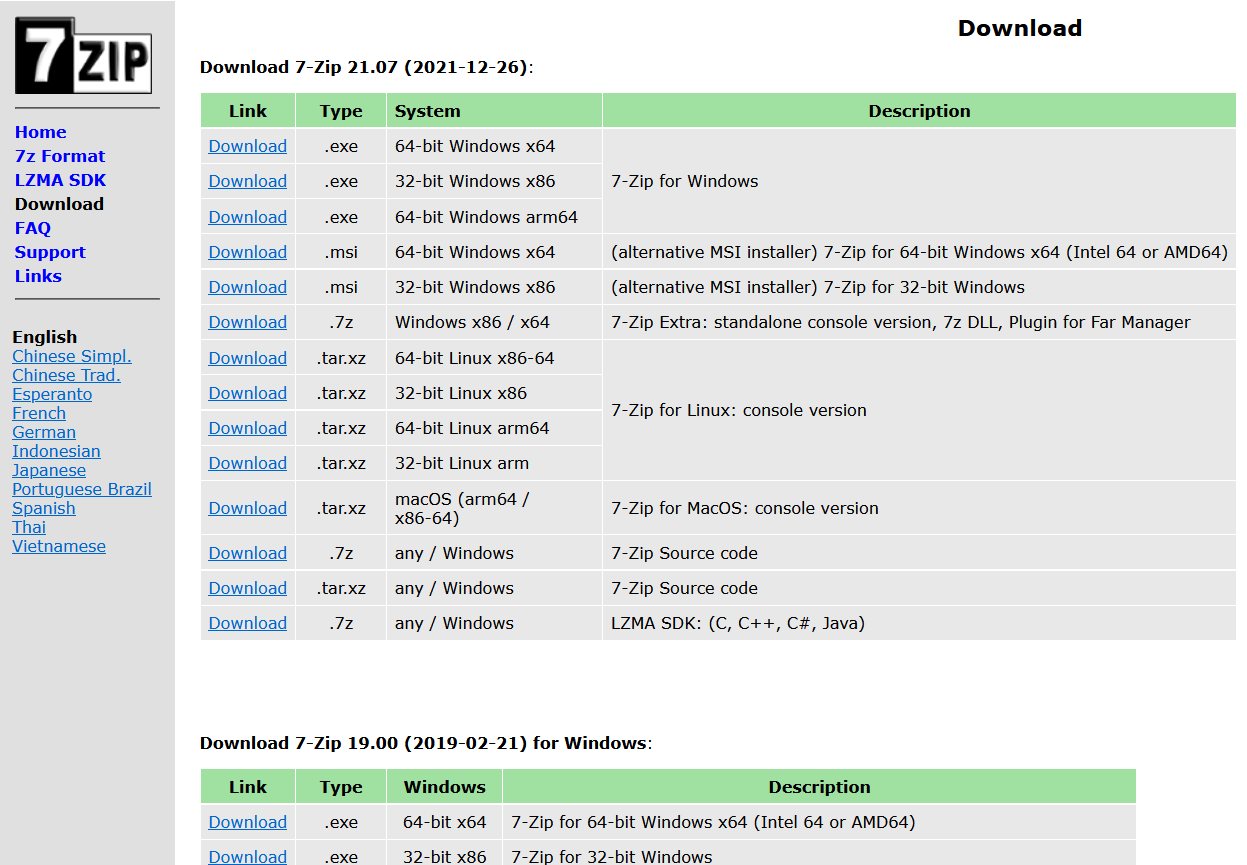The height and width of the screenshot is (865, 1247).
Task: Download 64-bit Windows x64 .msi installer
Action: click(247, 252)
